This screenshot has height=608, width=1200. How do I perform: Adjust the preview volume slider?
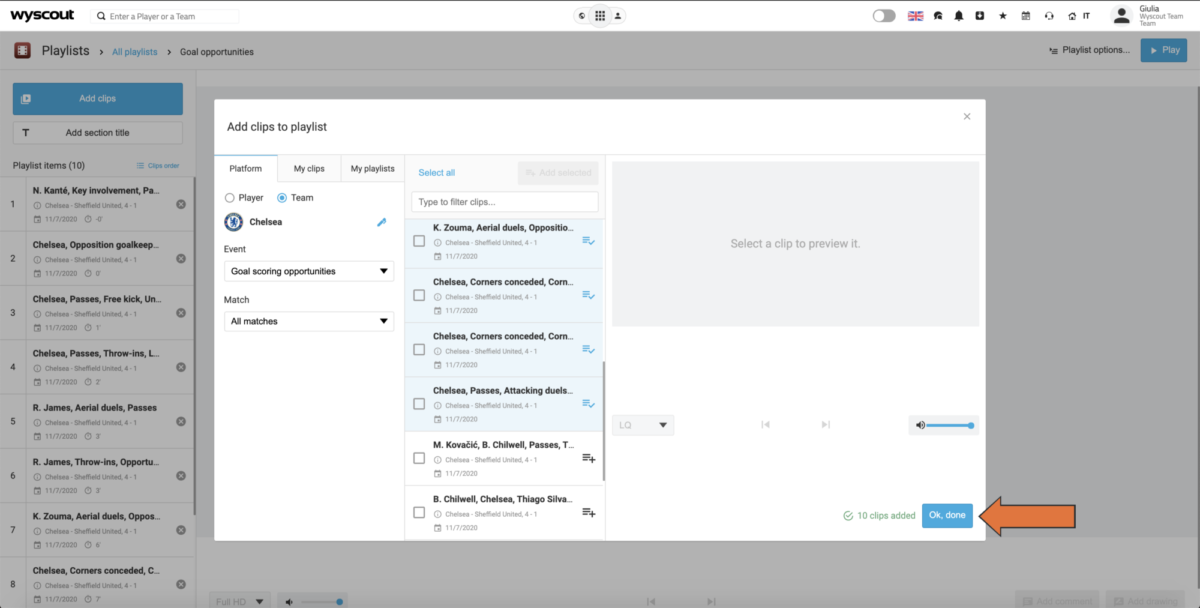click(949, 425)
